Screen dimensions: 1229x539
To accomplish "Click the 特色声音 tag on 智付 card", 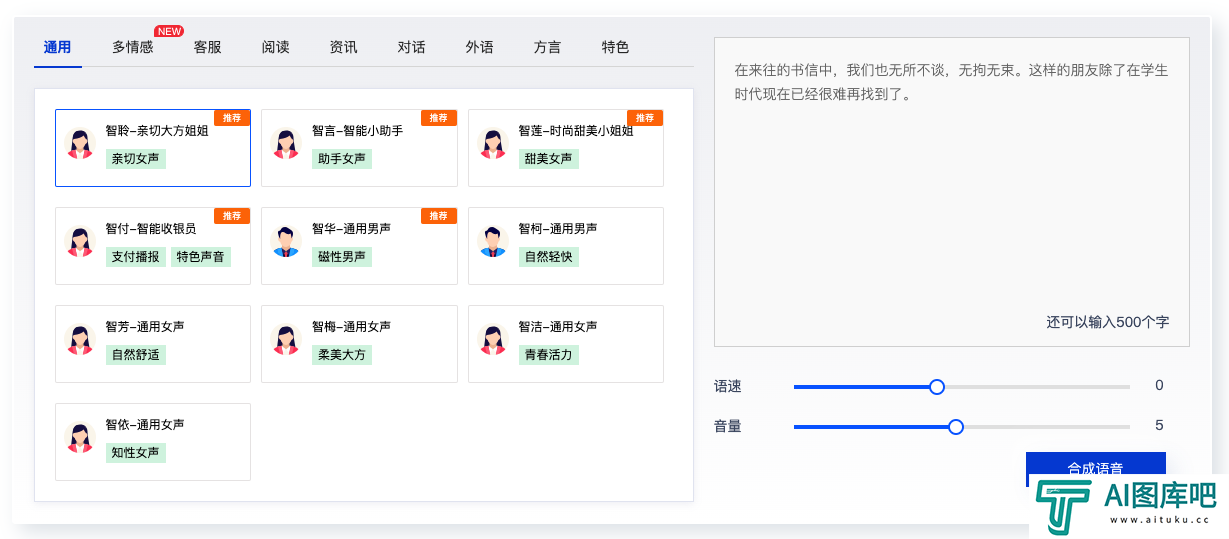I will tap(201, 257).
